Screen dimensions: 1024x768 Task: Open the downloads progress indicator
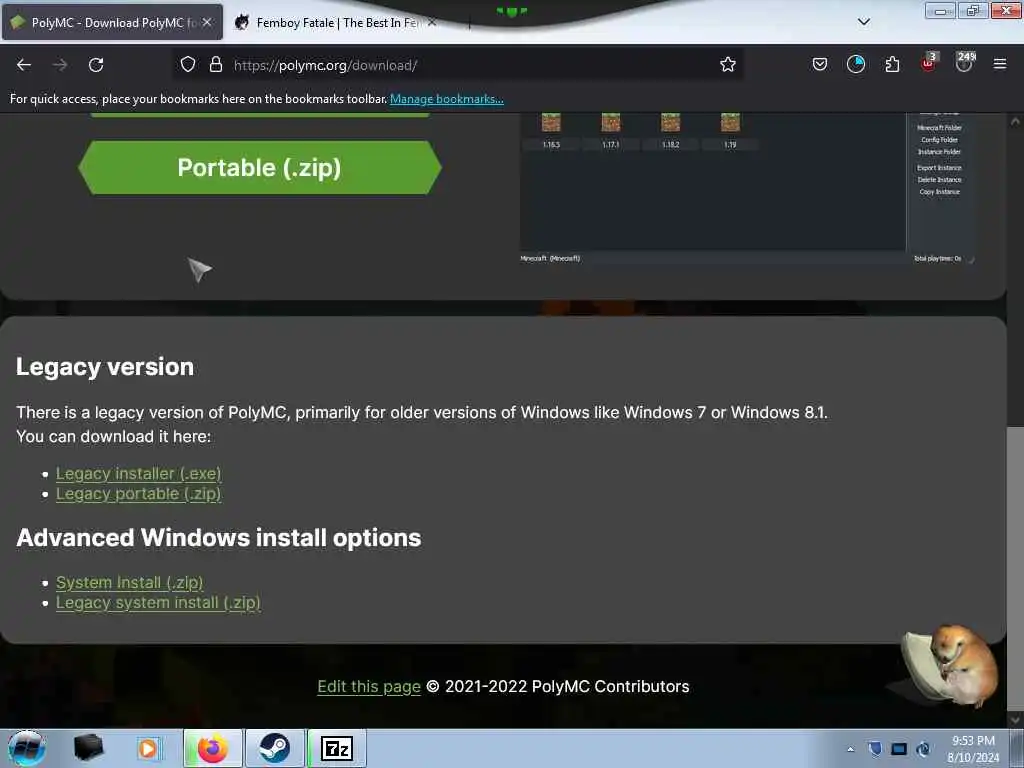856,65
